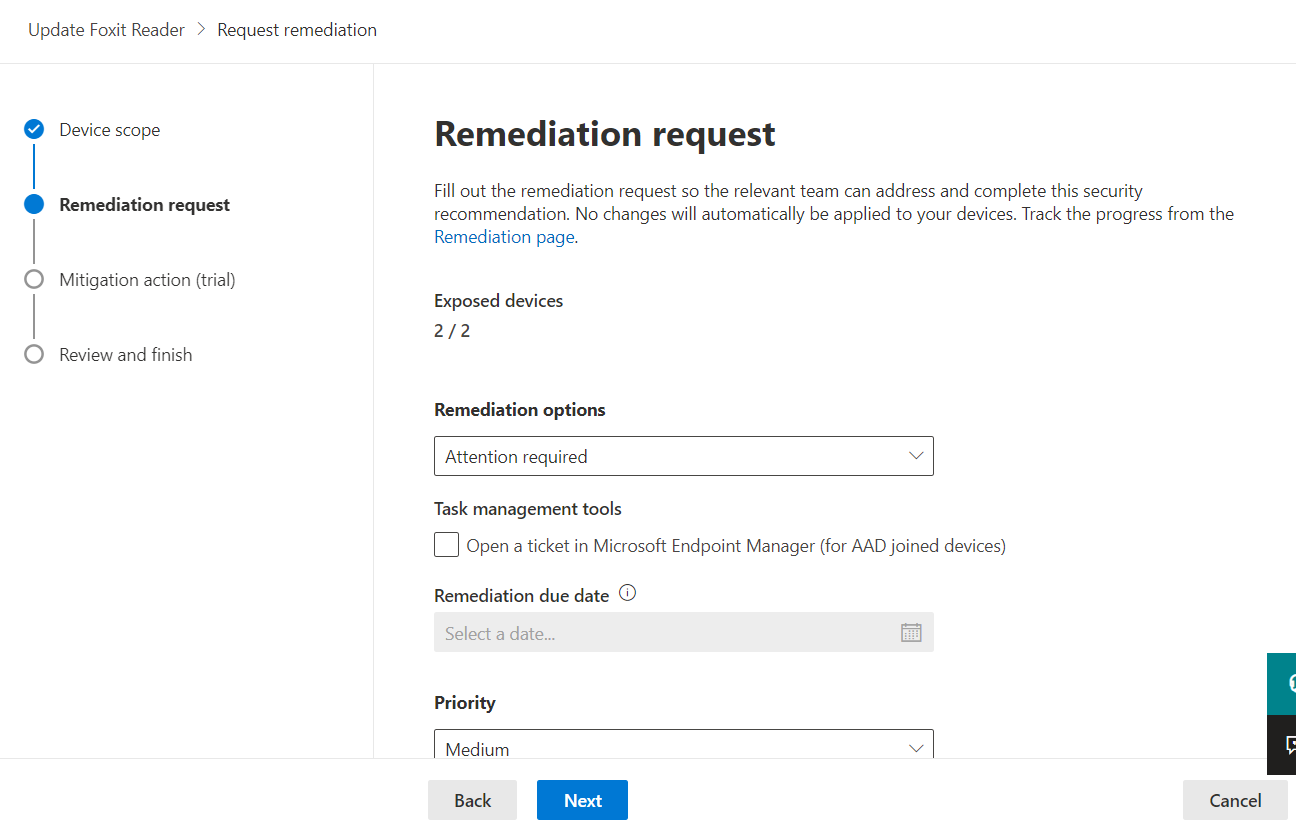1296x828 pixels.
Task: Jump to Mitigation action (trial) step label
Action: coord(147,280)
